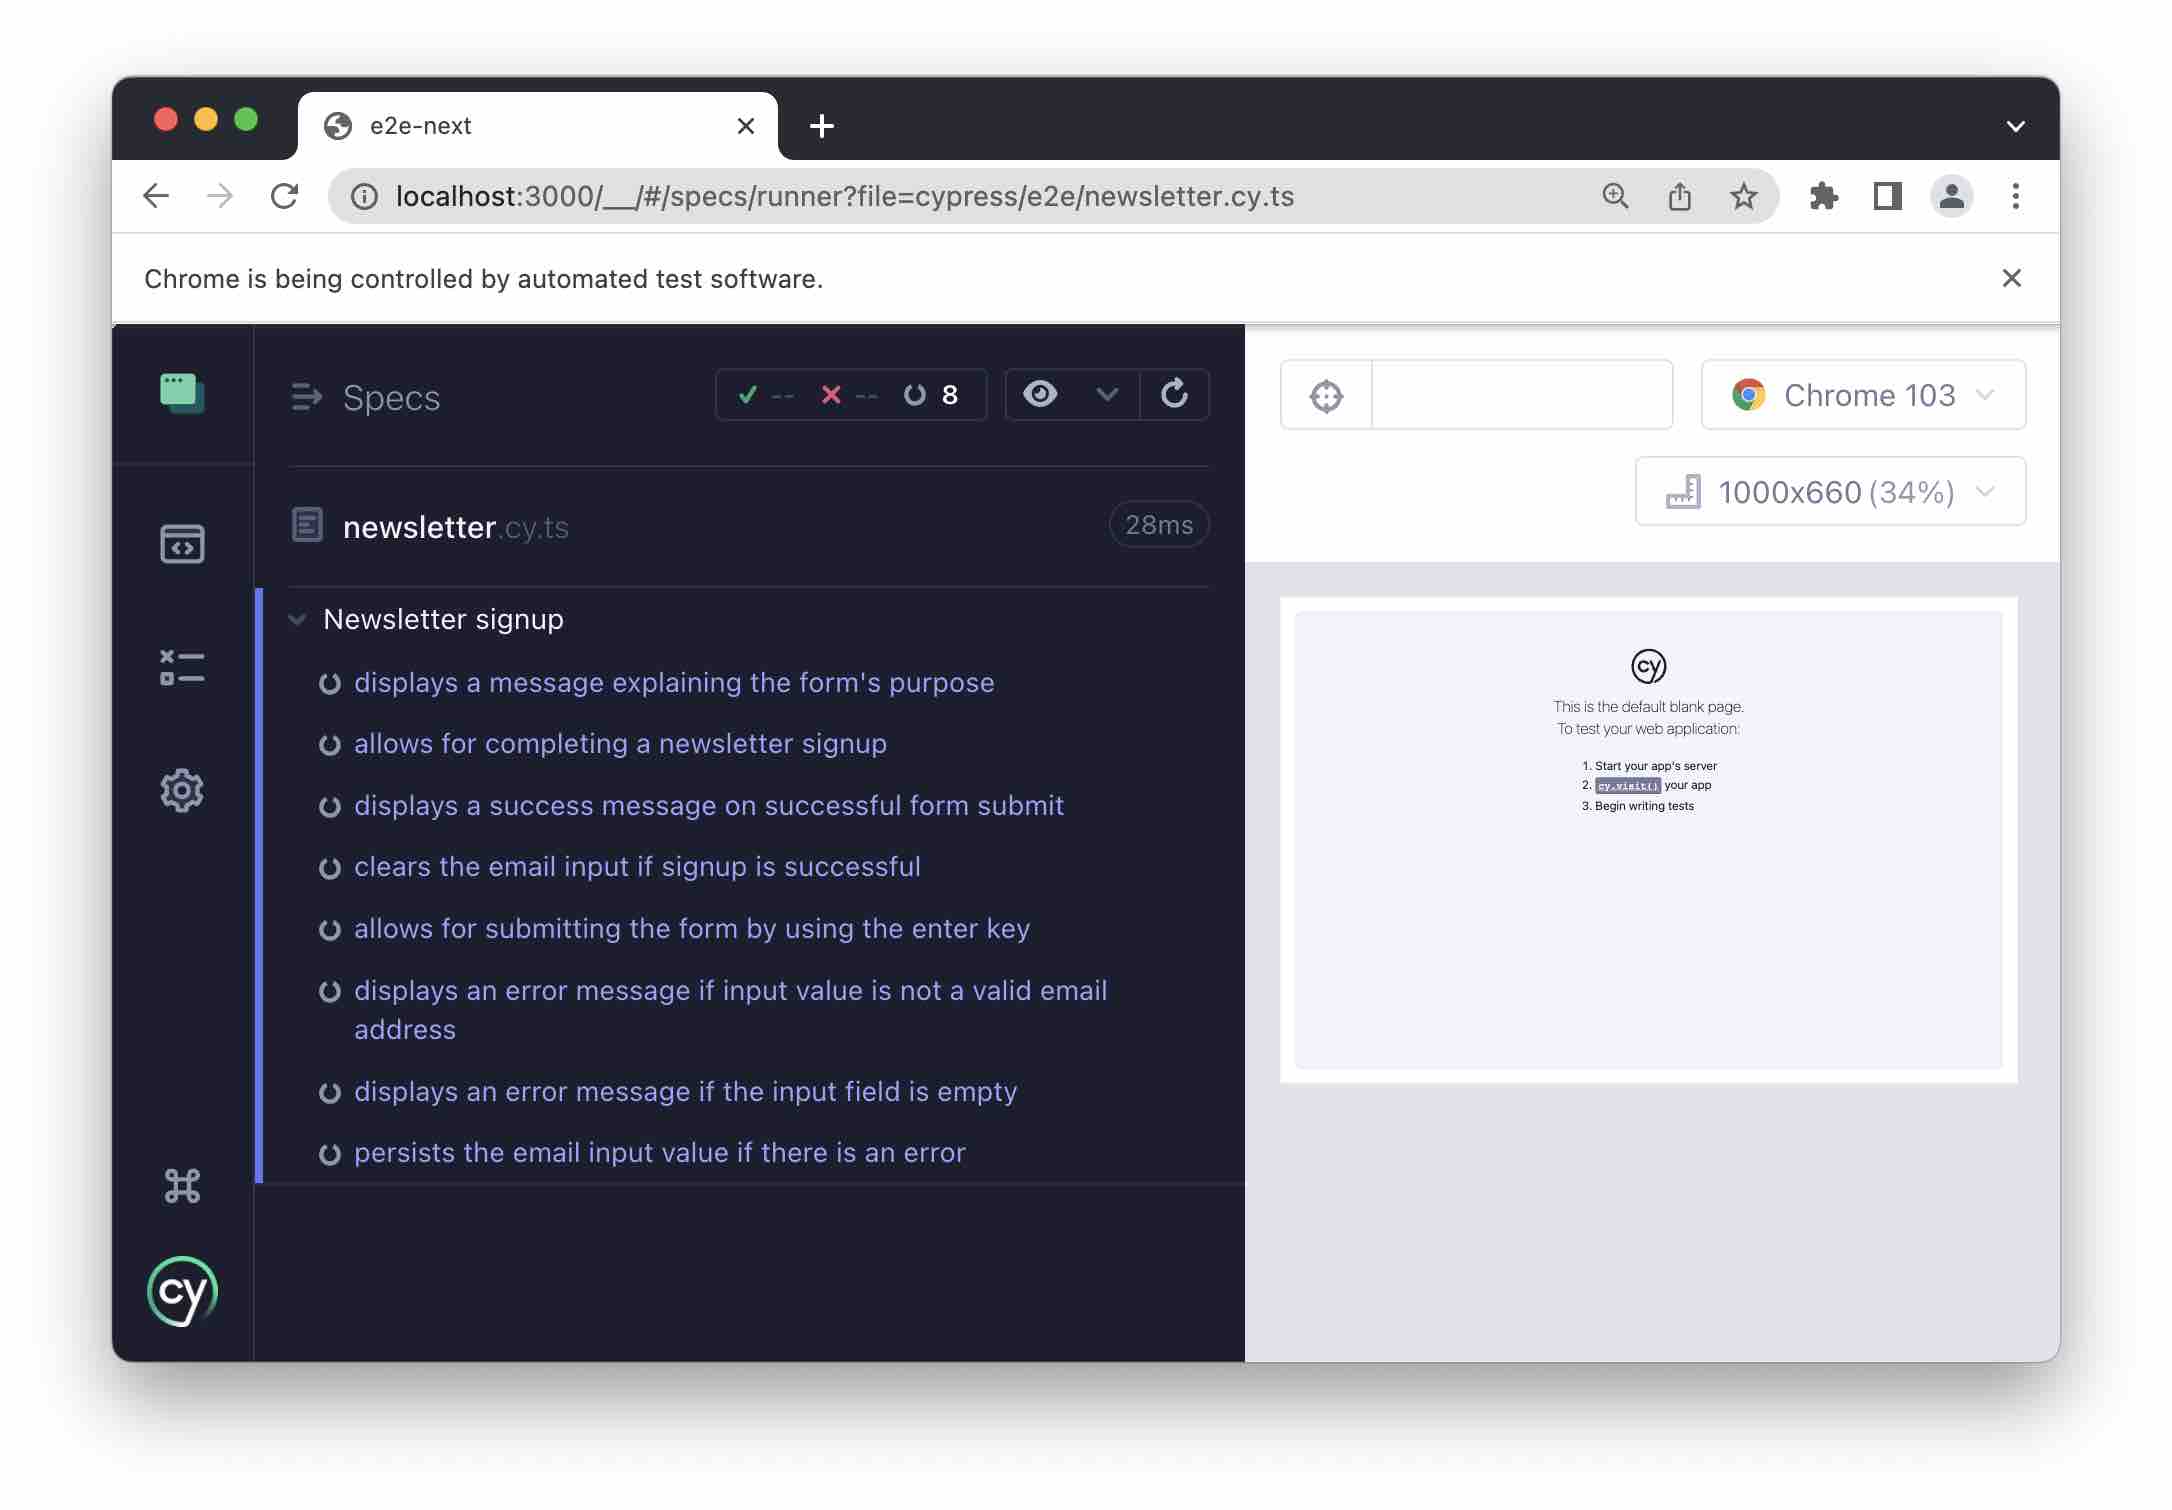This screenshot has height=1510, width=2172.
Task: Open the Chrome 103 browser dropdown
Action: pos(1864,395)
